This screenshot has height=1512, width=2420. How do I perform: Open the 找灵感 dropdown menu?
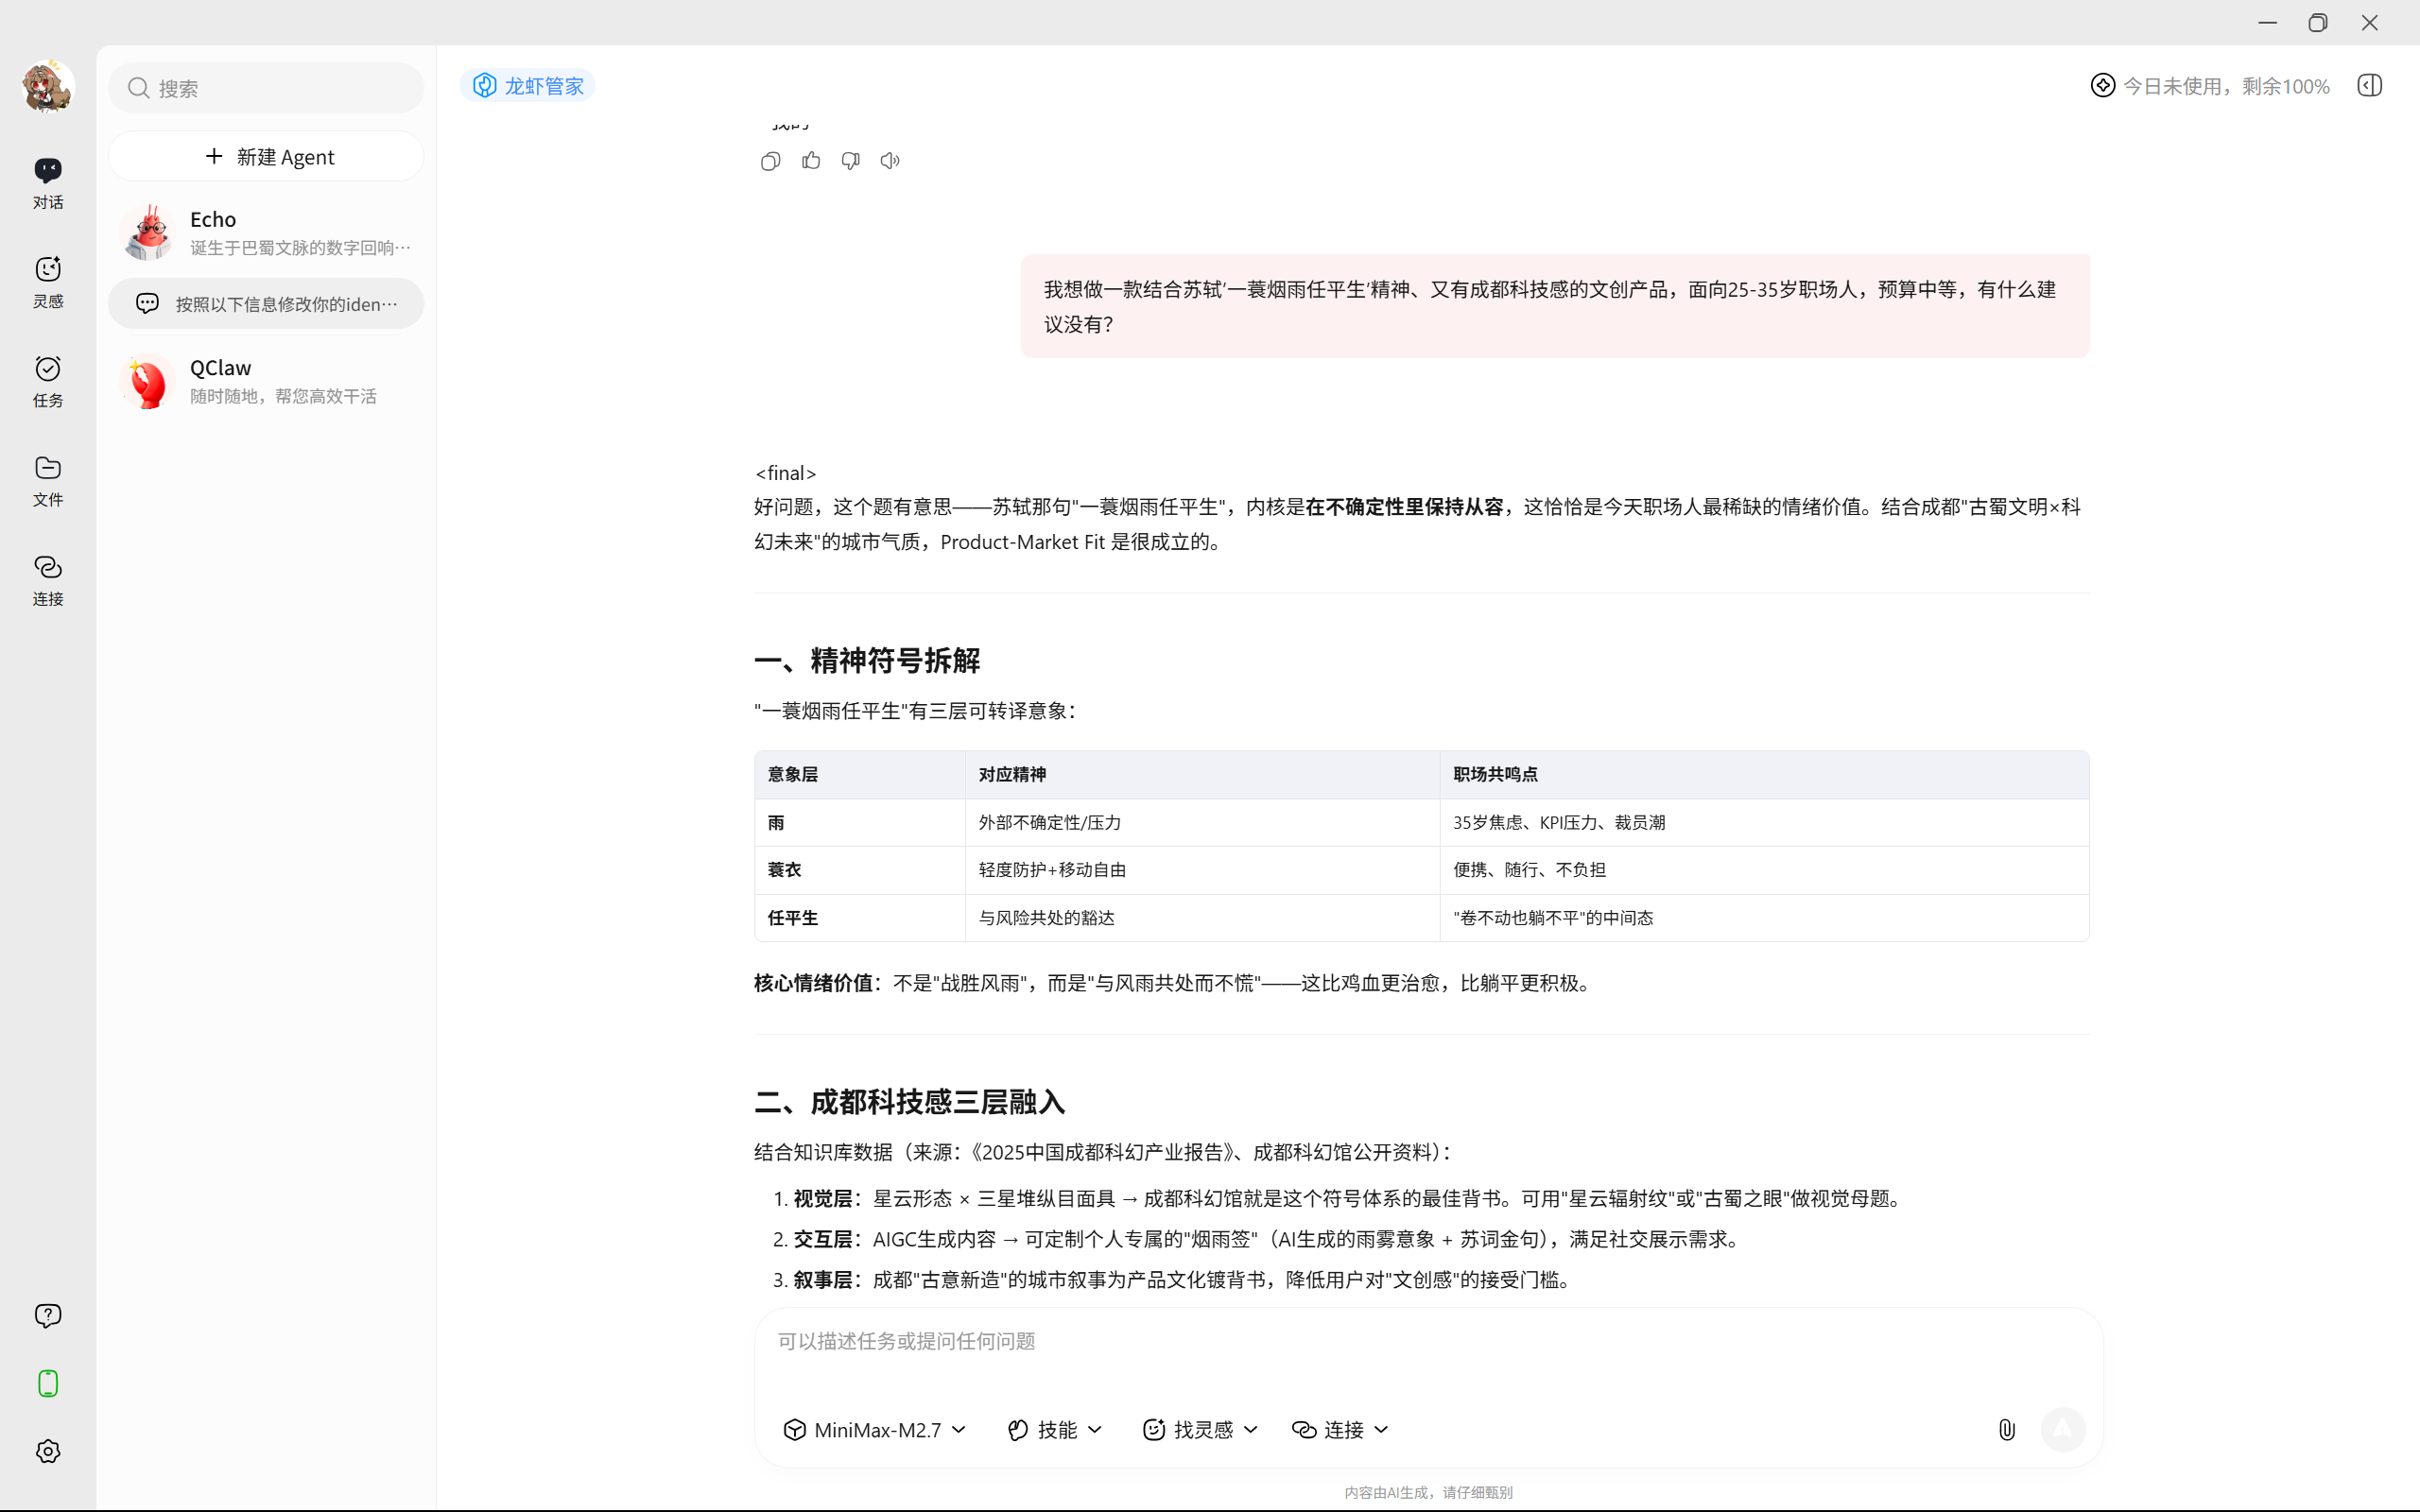click(1199, 1429)
